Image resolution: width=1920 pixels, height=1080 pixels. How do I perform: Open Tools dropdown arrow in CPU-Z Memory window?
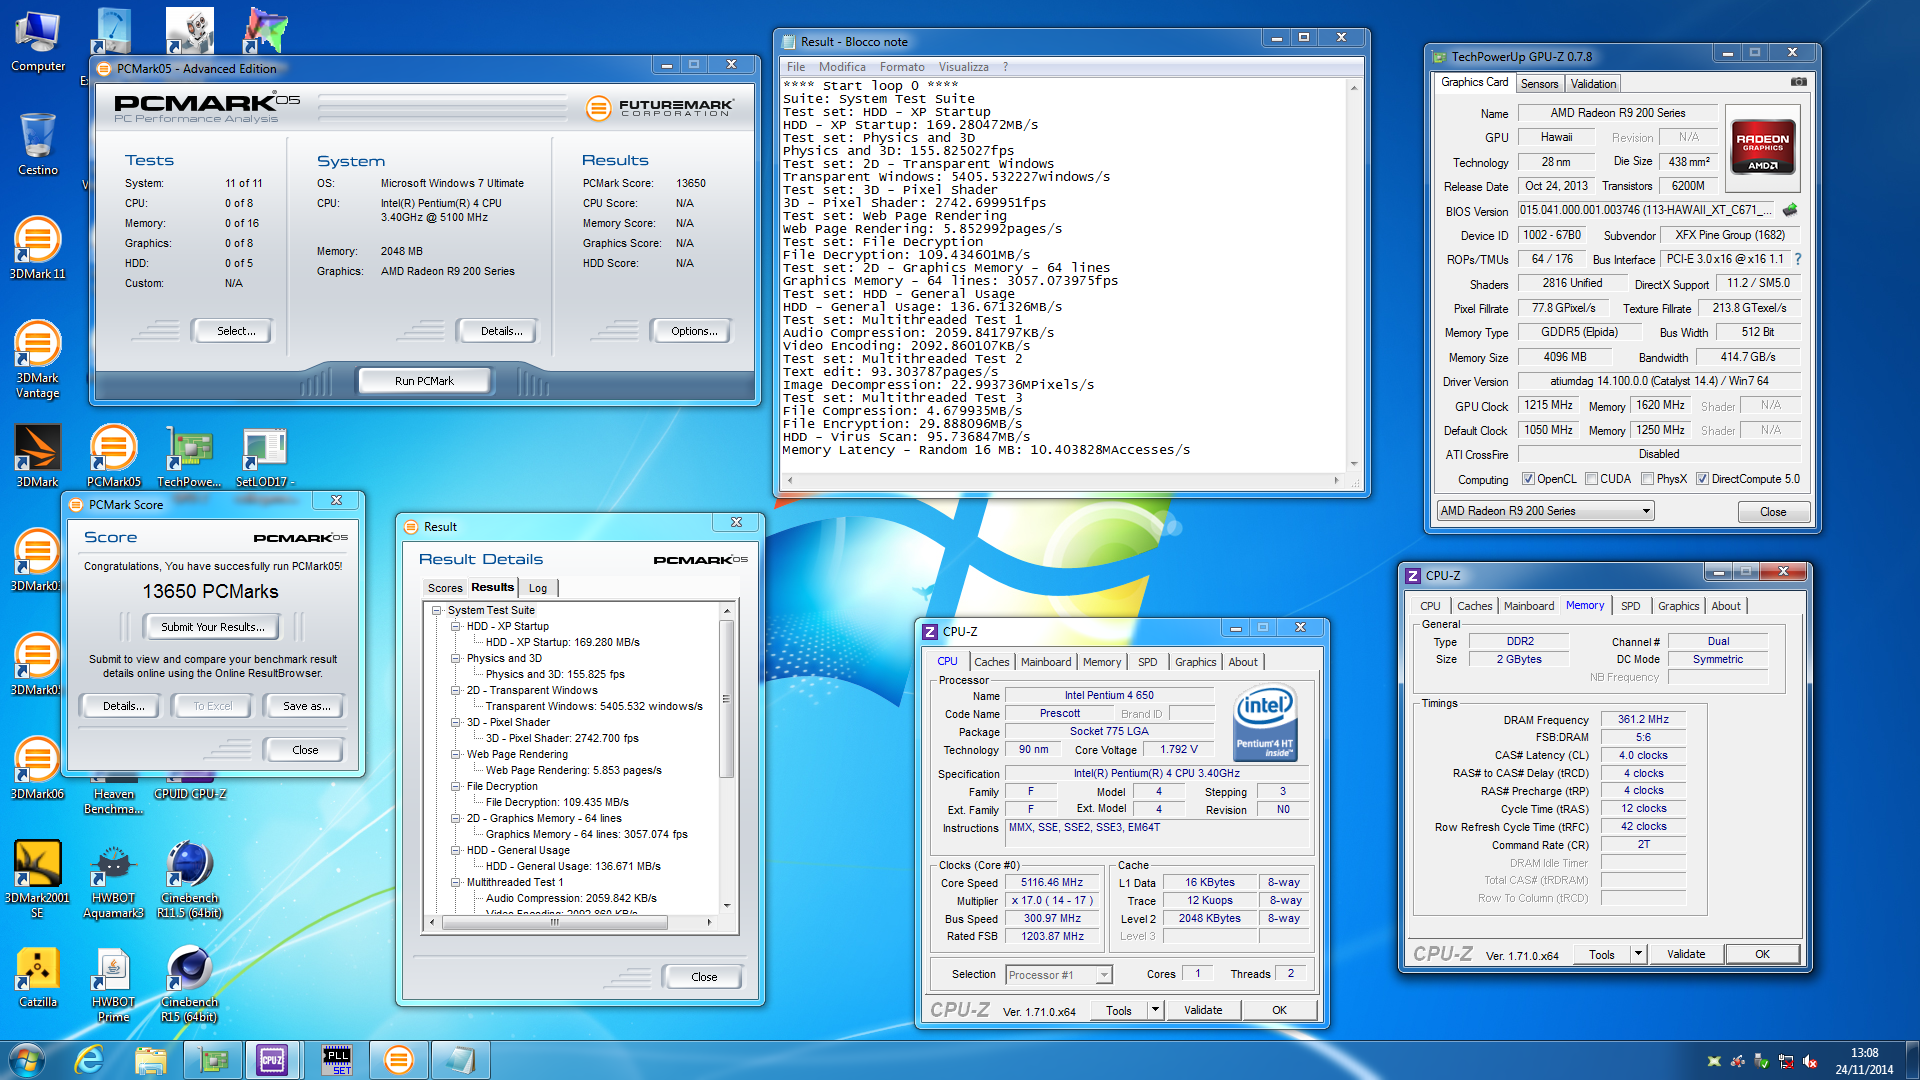coord(1638,954)
